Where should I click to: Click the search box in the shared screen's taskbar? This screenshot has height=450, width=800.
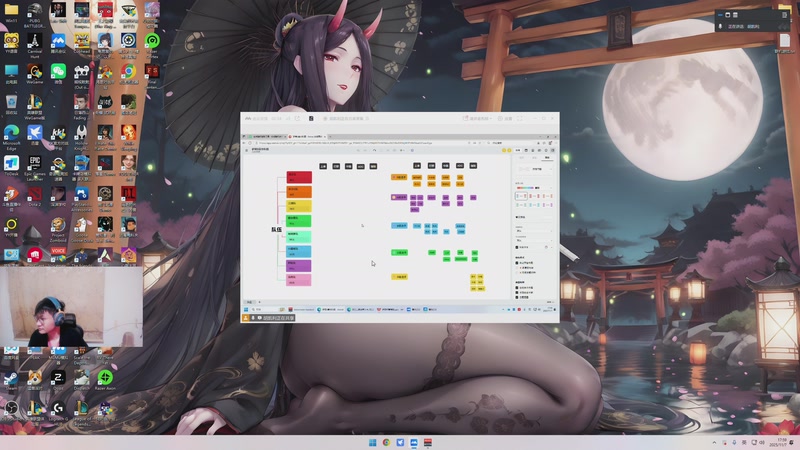point(267,310)
